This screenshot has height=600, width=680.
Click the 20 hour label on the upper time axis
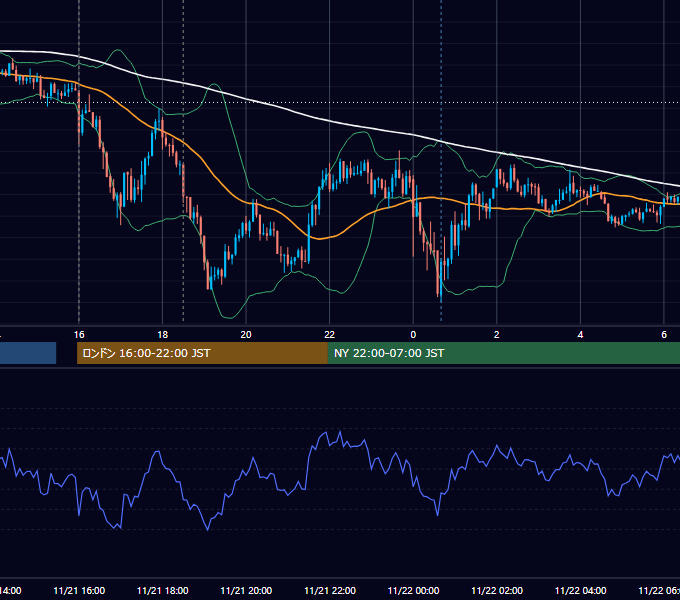[x=246, y=335]
